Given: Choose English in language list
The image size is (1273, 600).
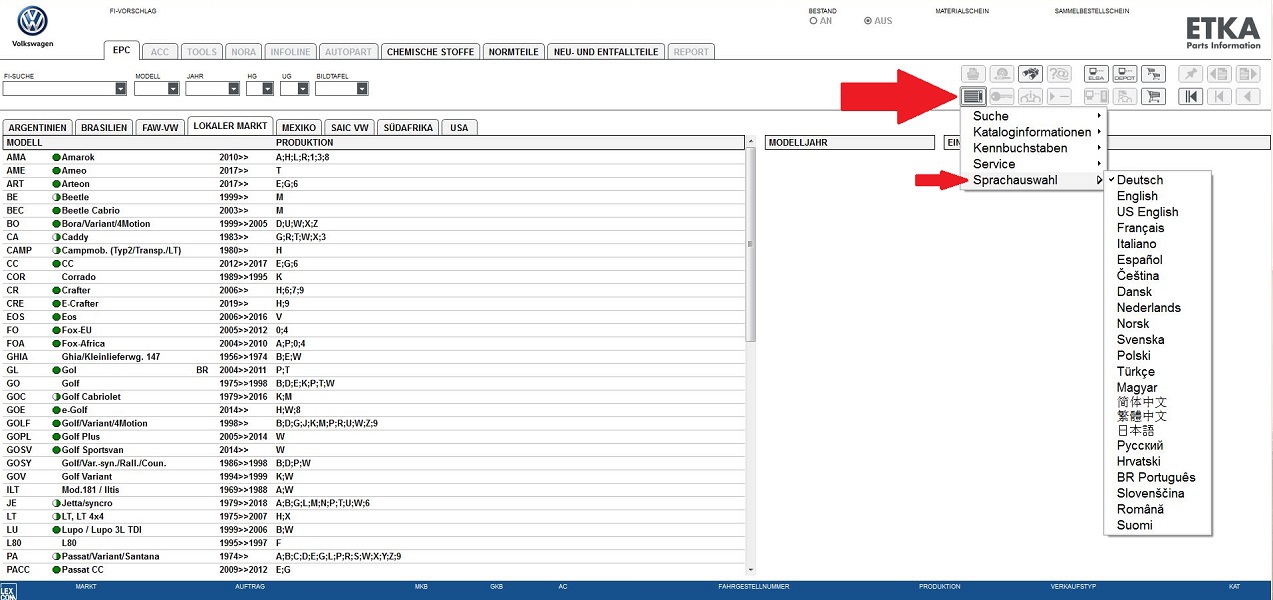Looking at the screenshot, I should tap(1137, 196).
